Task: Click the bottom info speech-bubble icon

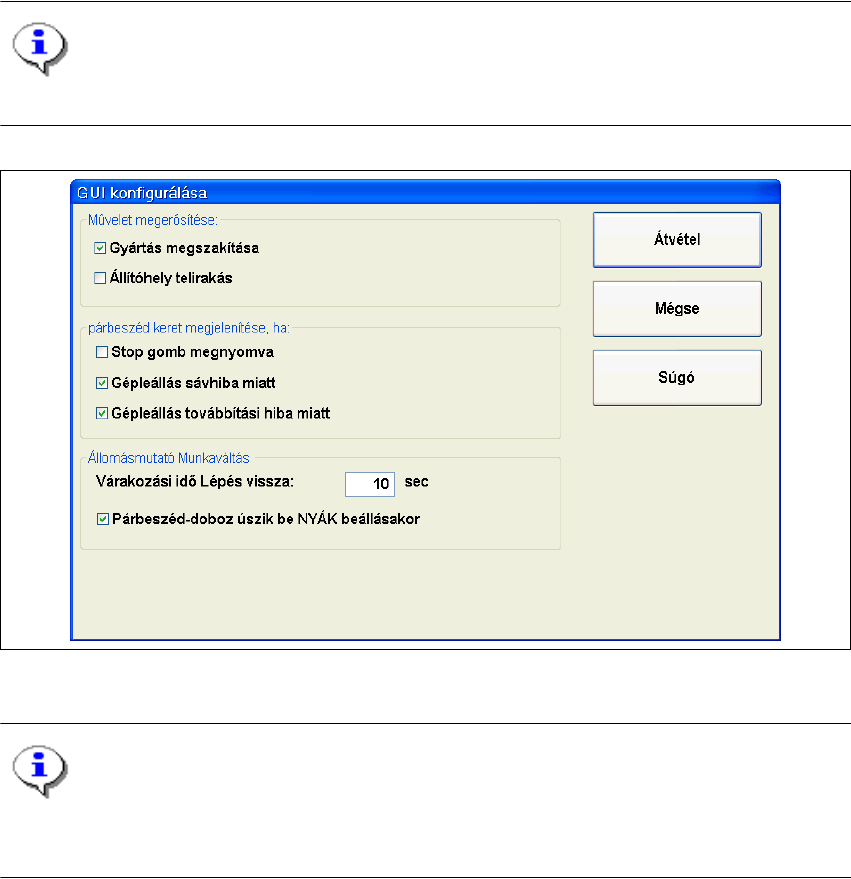Action: (40, 771)
